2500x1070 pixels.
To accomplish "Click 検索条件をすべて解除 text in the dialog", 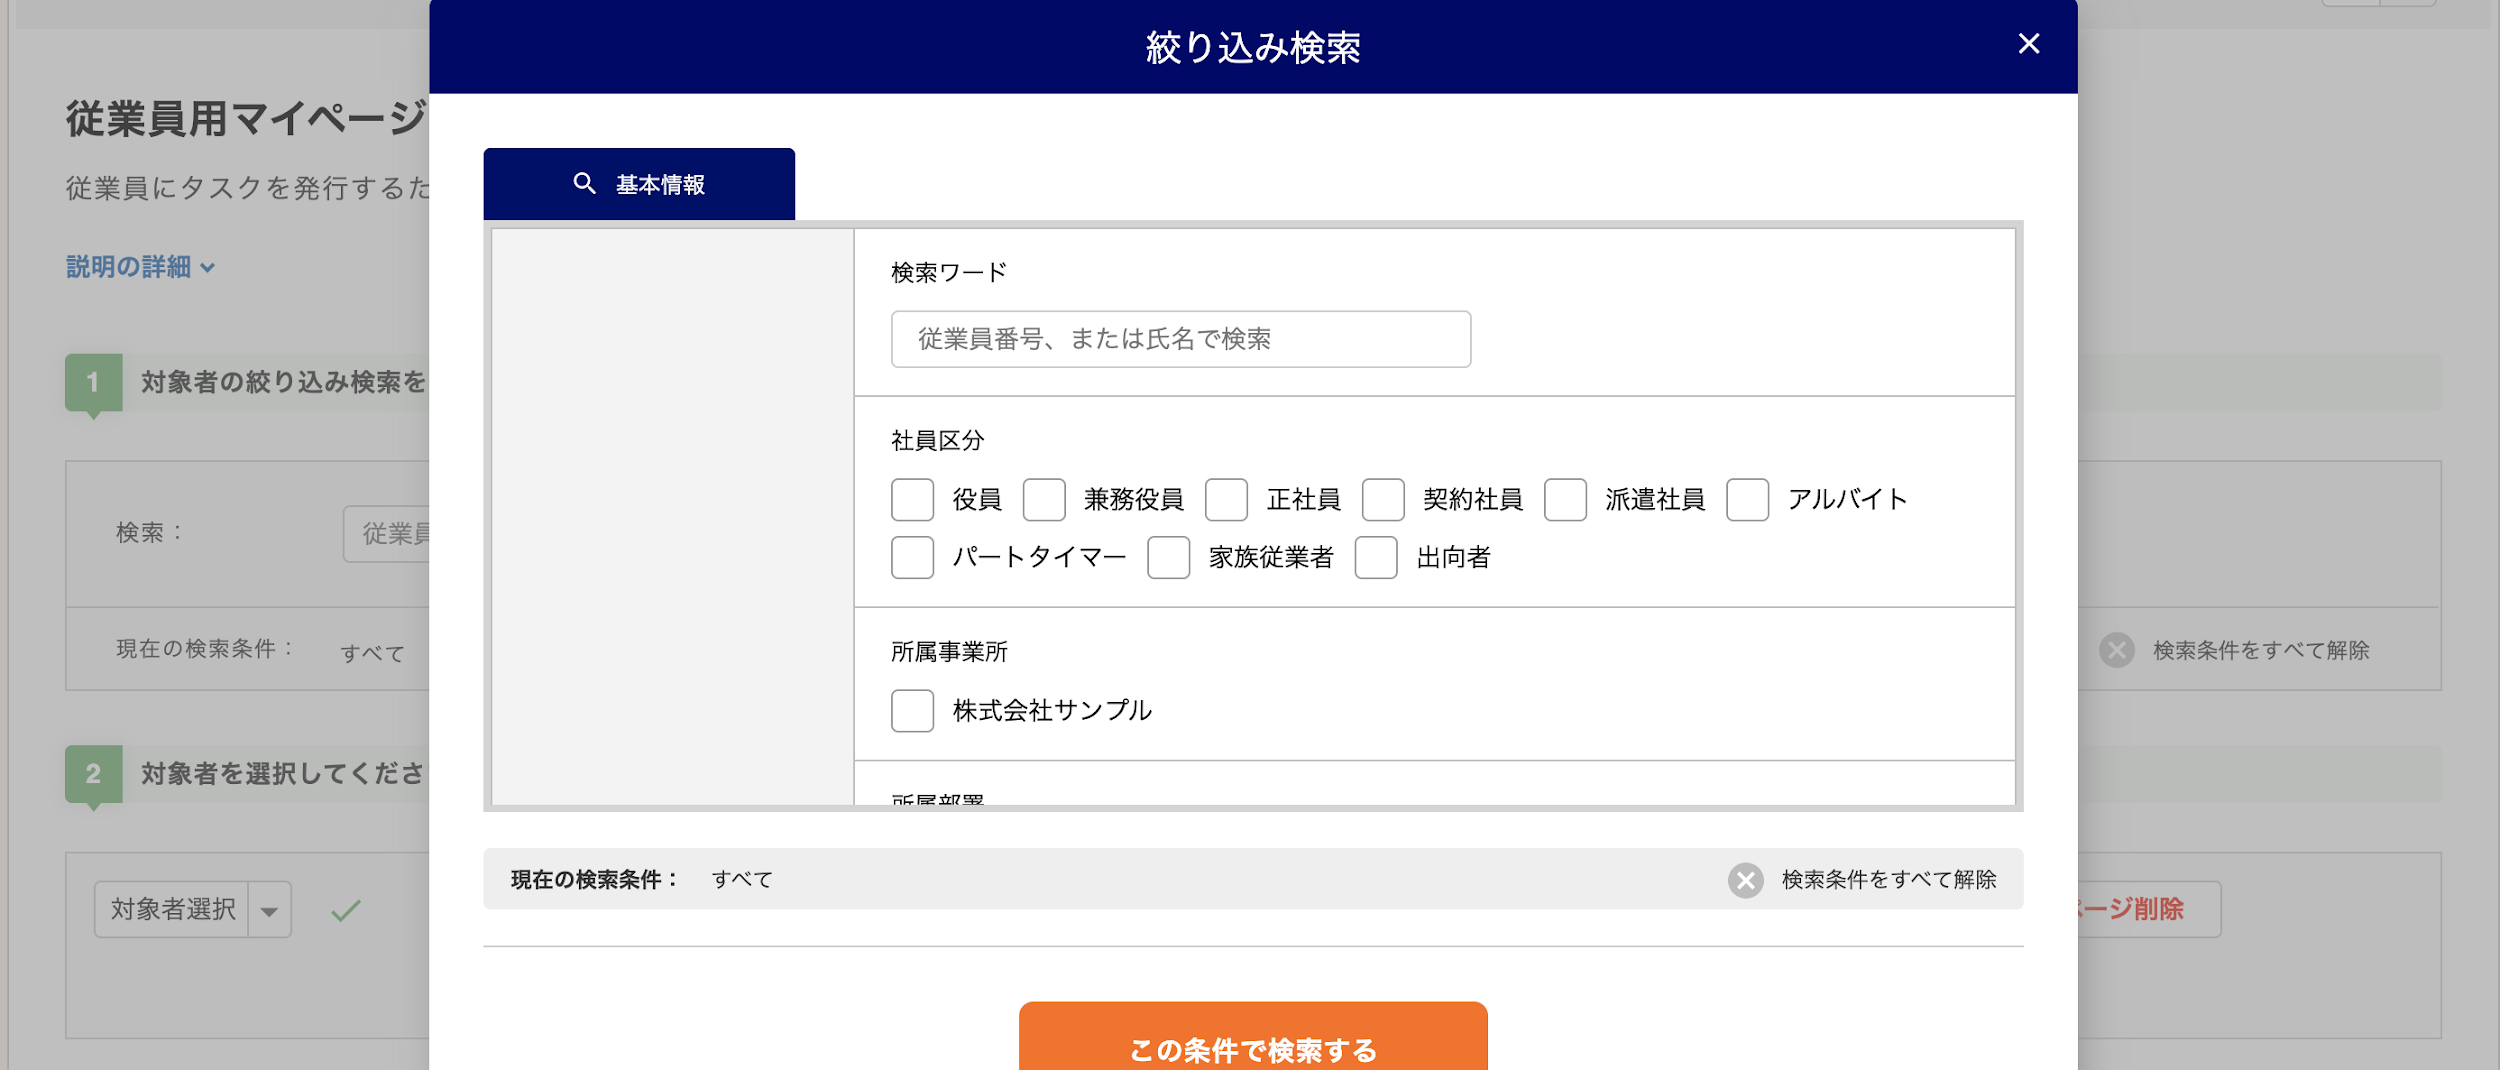I will click(1888, 880).
